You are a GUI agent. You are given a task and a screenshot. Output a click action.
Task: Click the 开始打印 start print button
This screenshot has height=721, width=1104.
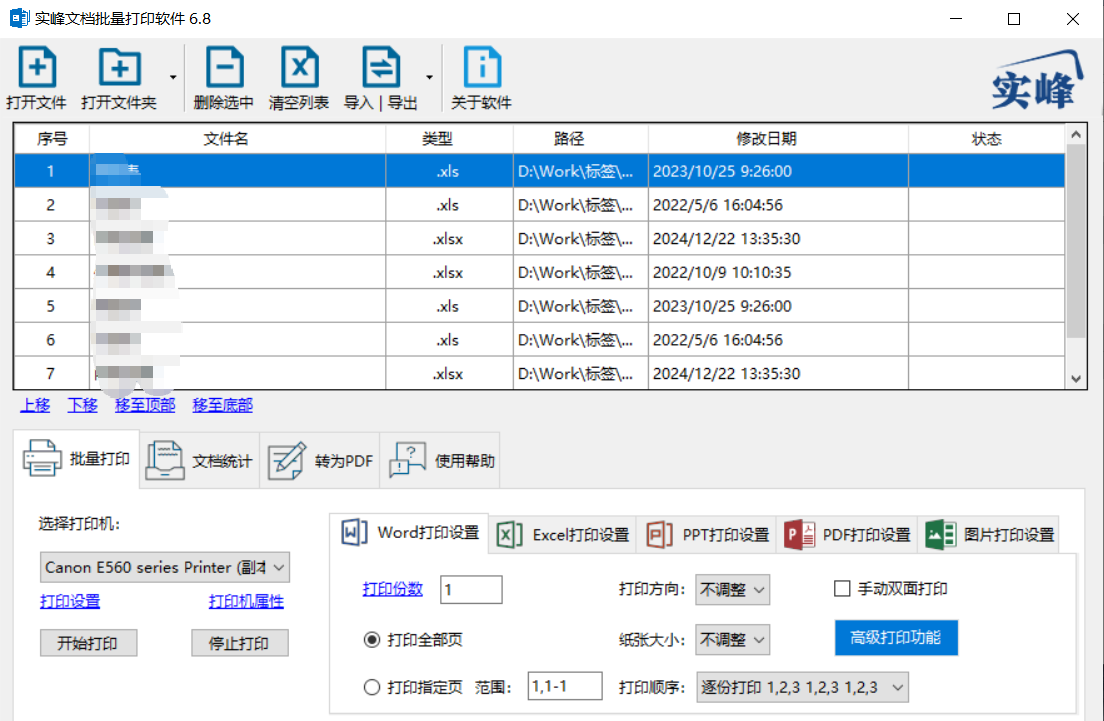89,643
